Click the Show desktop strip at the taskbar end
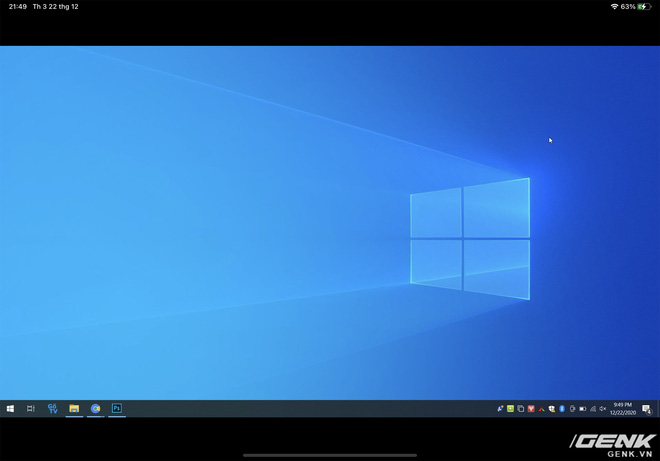Screen dimensions: 660x461 (x=658, y=408)
